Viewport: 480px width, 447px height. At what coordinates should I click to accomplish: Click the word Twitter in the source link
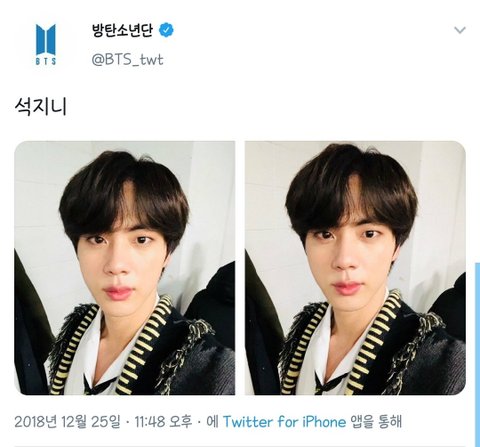(x=248, y=422)
